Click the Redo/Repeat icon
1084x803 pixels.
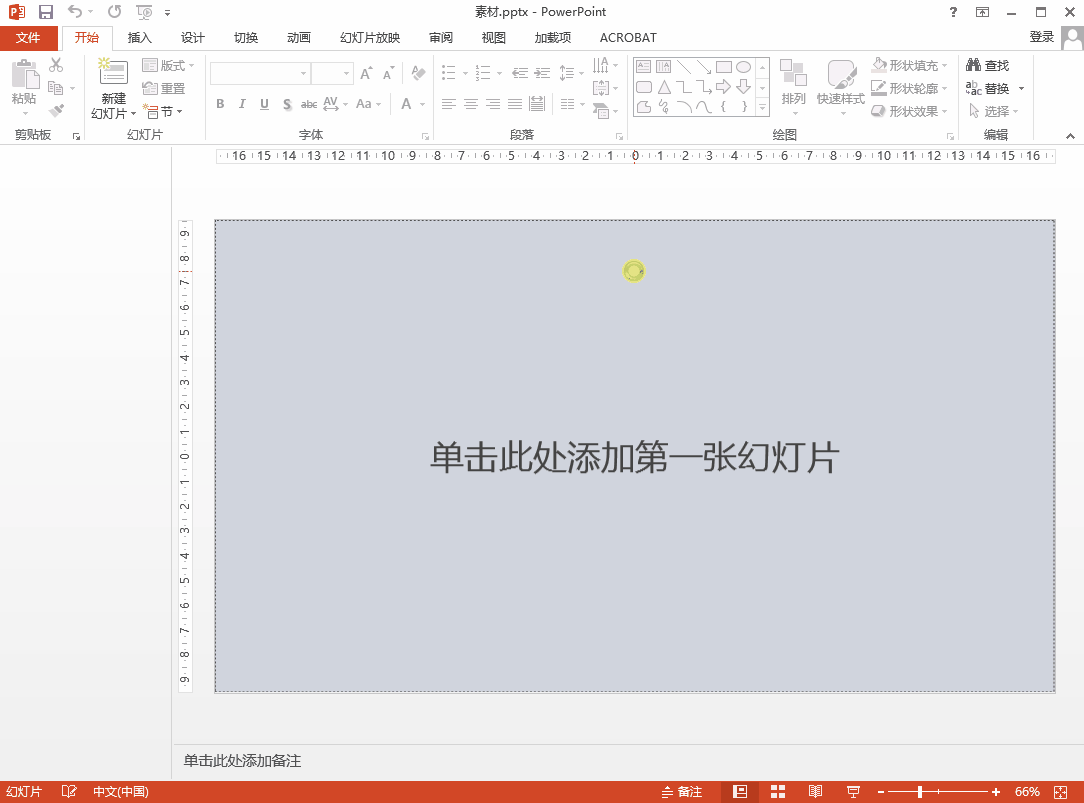point(115,12)
